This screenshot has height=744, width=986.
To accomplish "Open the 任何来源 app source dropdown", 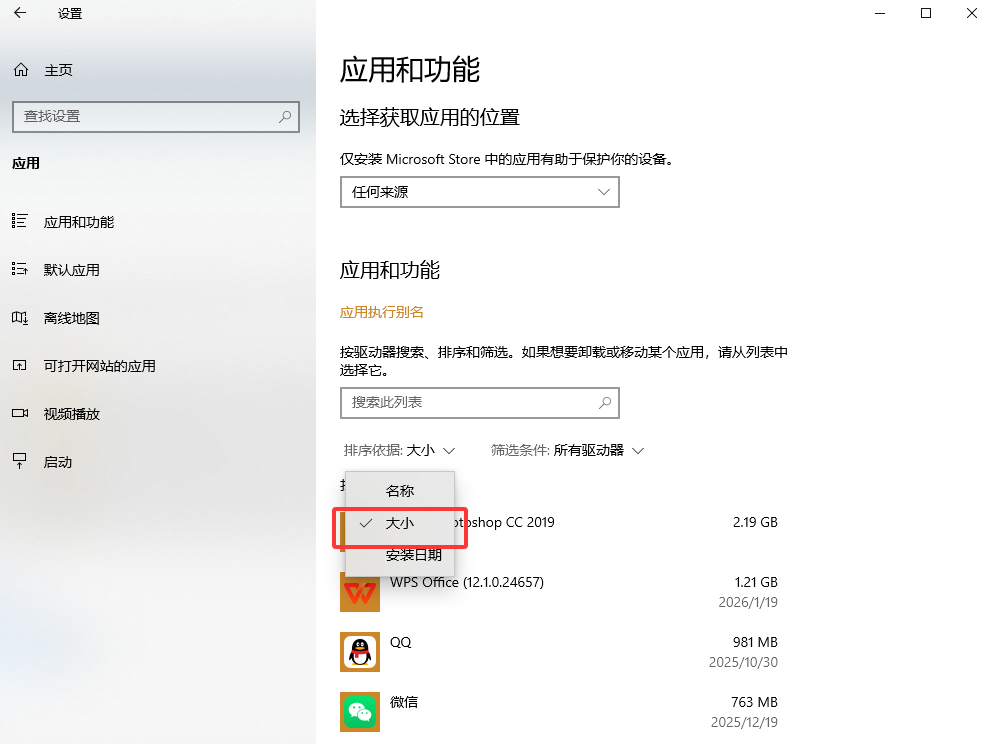I will click(x=479, y=192).
